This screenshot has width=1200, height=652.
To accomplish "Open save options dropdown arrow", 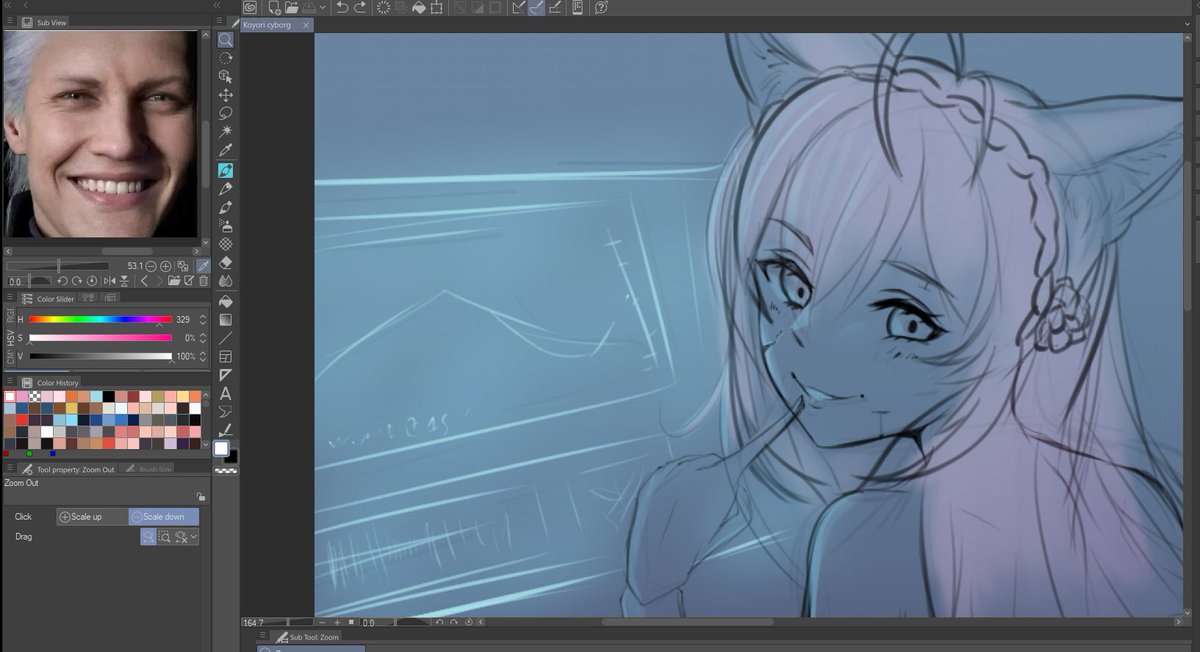I will click(x=323, y=7).
